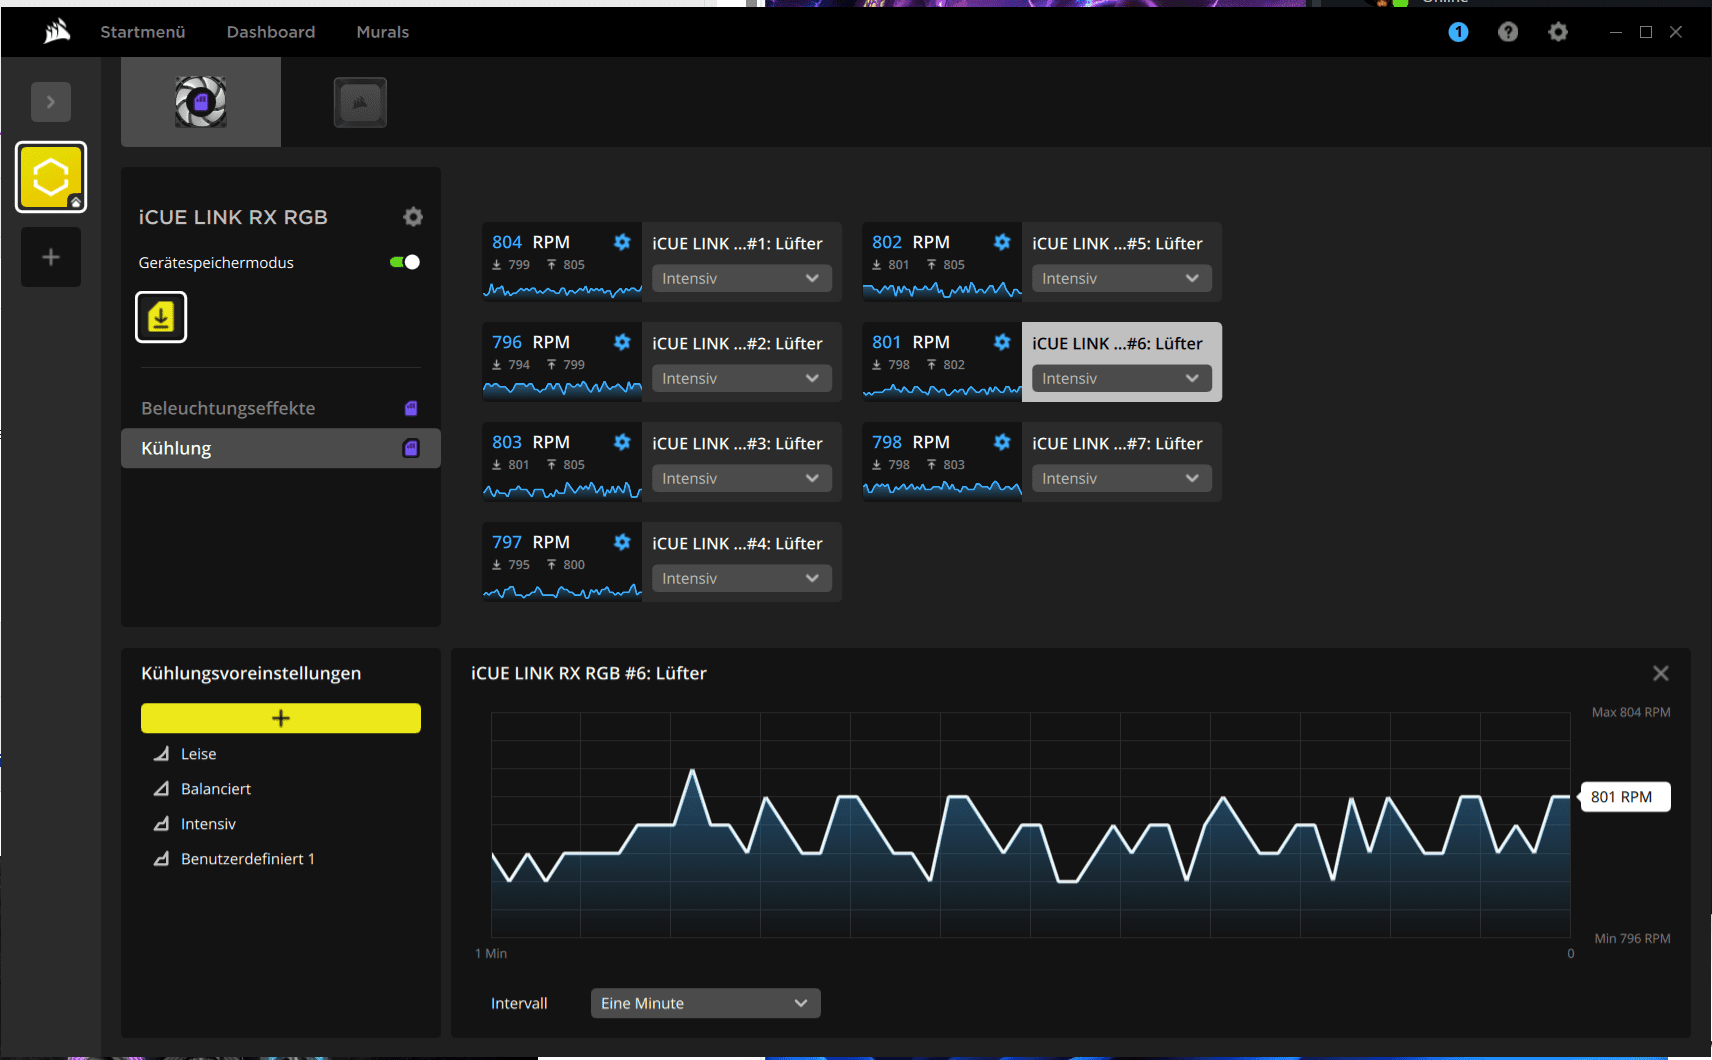The width and height of the screenshot is (1712, 1060).
Task: Click the Benutzerdefiniert 1 curve icon
Action: pos(161,858)
